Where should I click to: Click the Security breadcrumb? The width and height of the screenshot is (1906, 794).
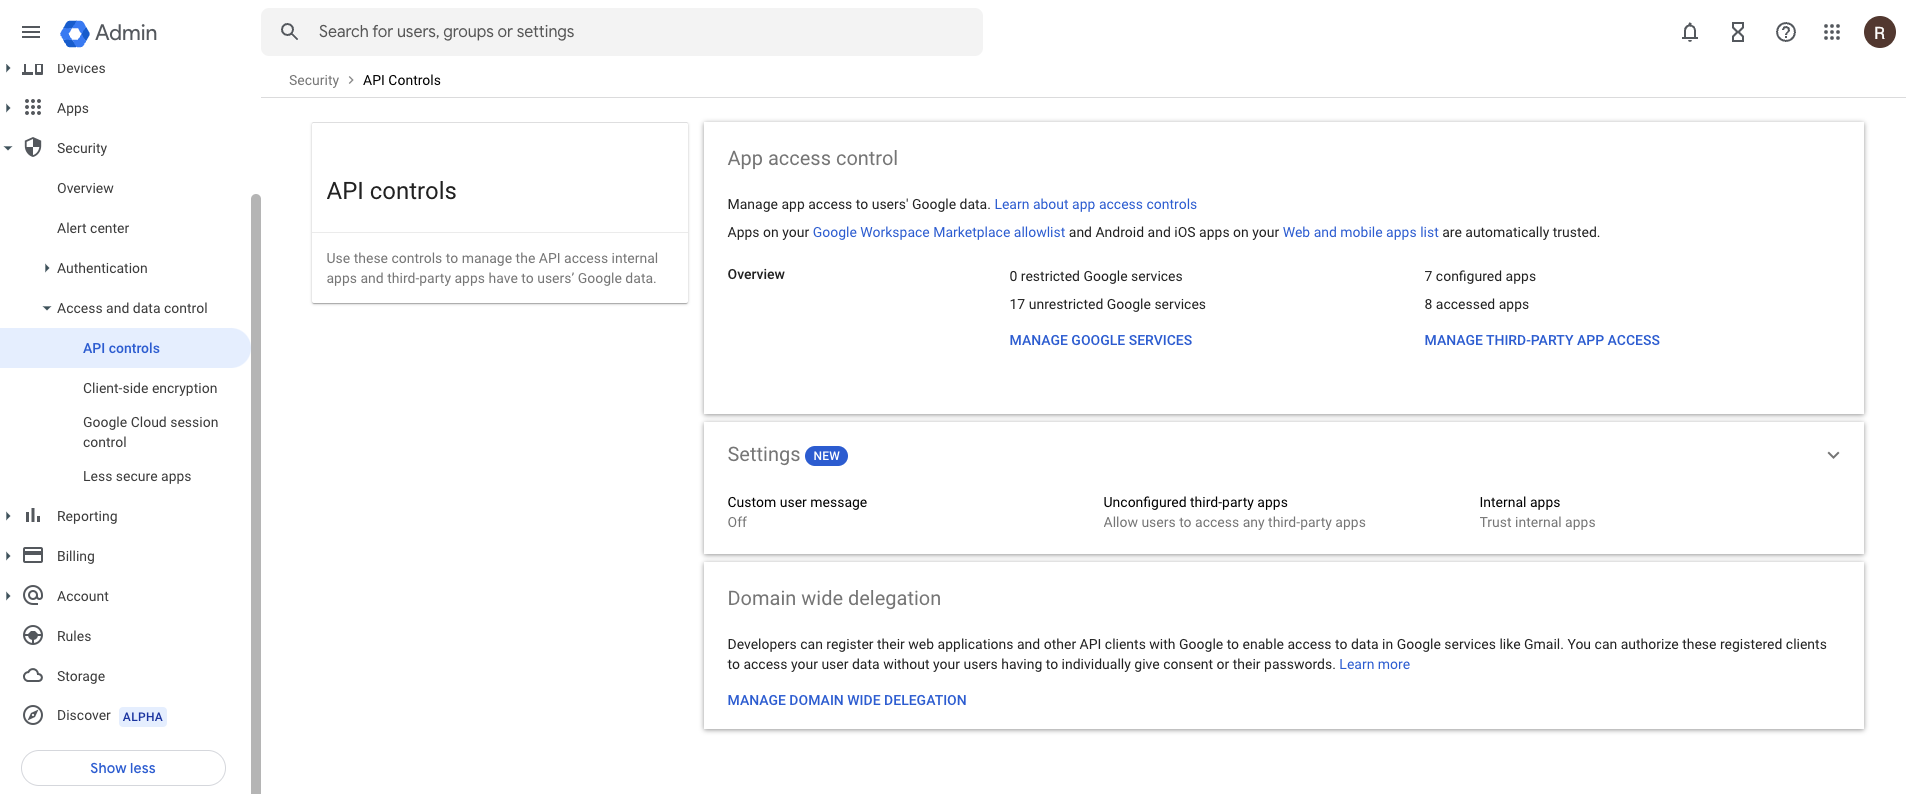click(x=314, y=80)
